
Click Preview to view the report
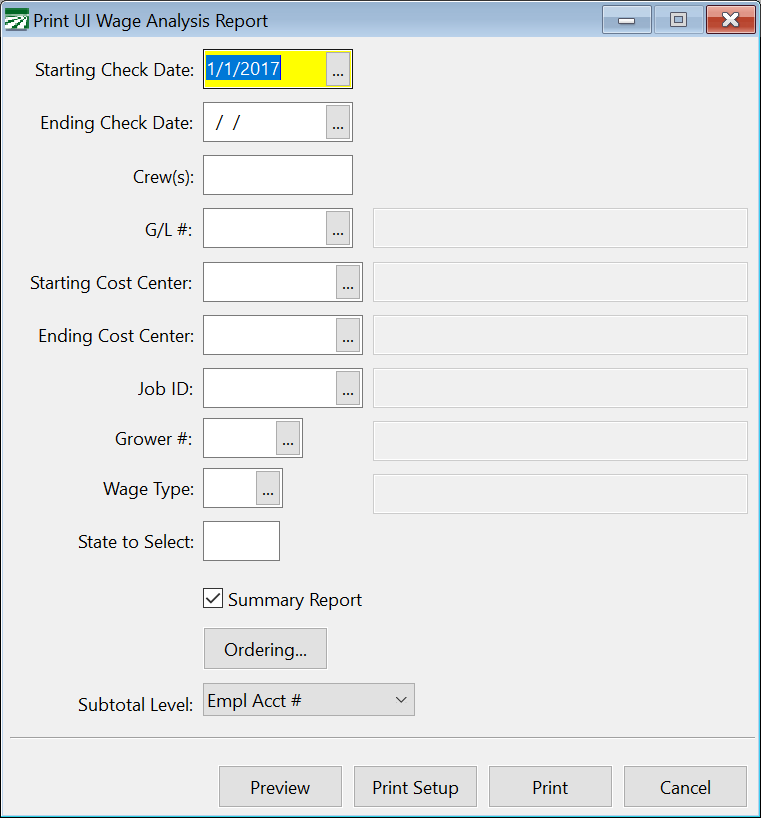(x=280, y=786)
